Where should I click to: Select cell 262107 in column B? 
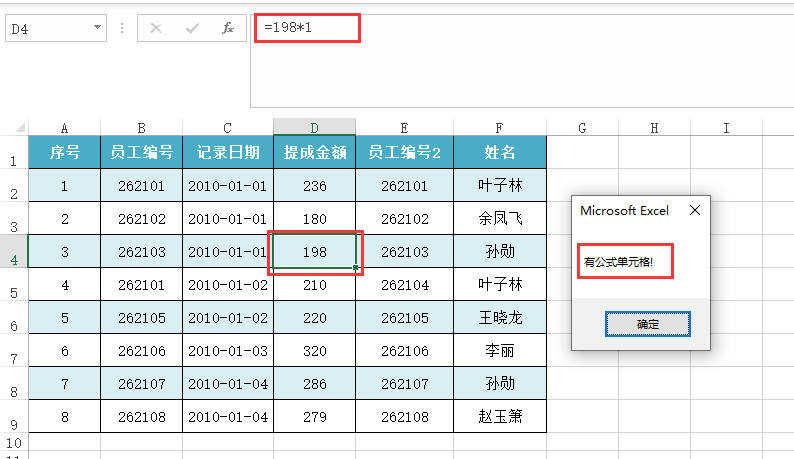141,384
